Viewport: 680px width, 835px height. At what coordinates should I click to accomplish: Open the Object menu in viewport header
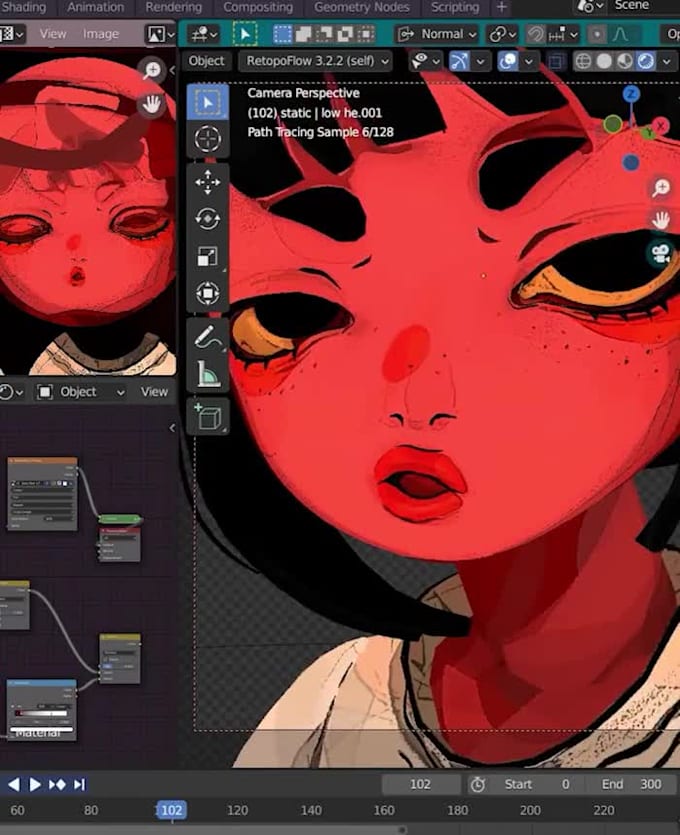(206, 61)
